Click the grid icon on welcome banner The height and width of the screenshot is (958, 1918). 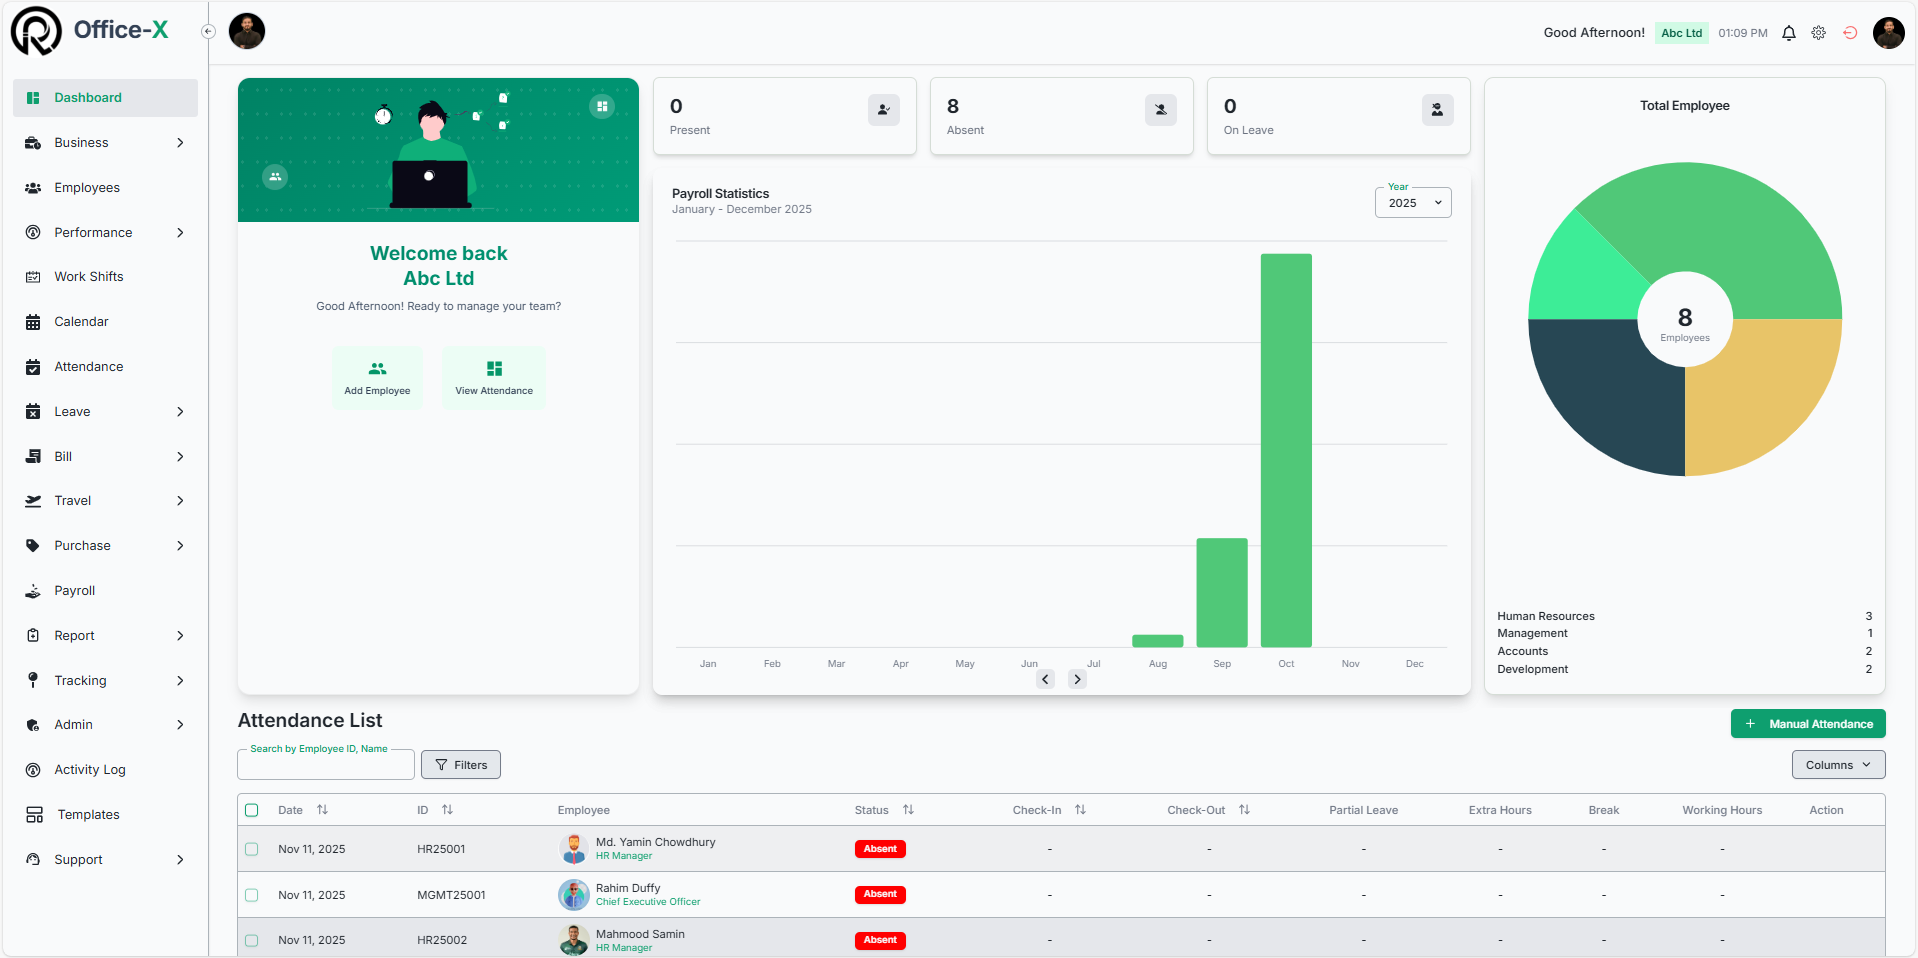(602, 106)
